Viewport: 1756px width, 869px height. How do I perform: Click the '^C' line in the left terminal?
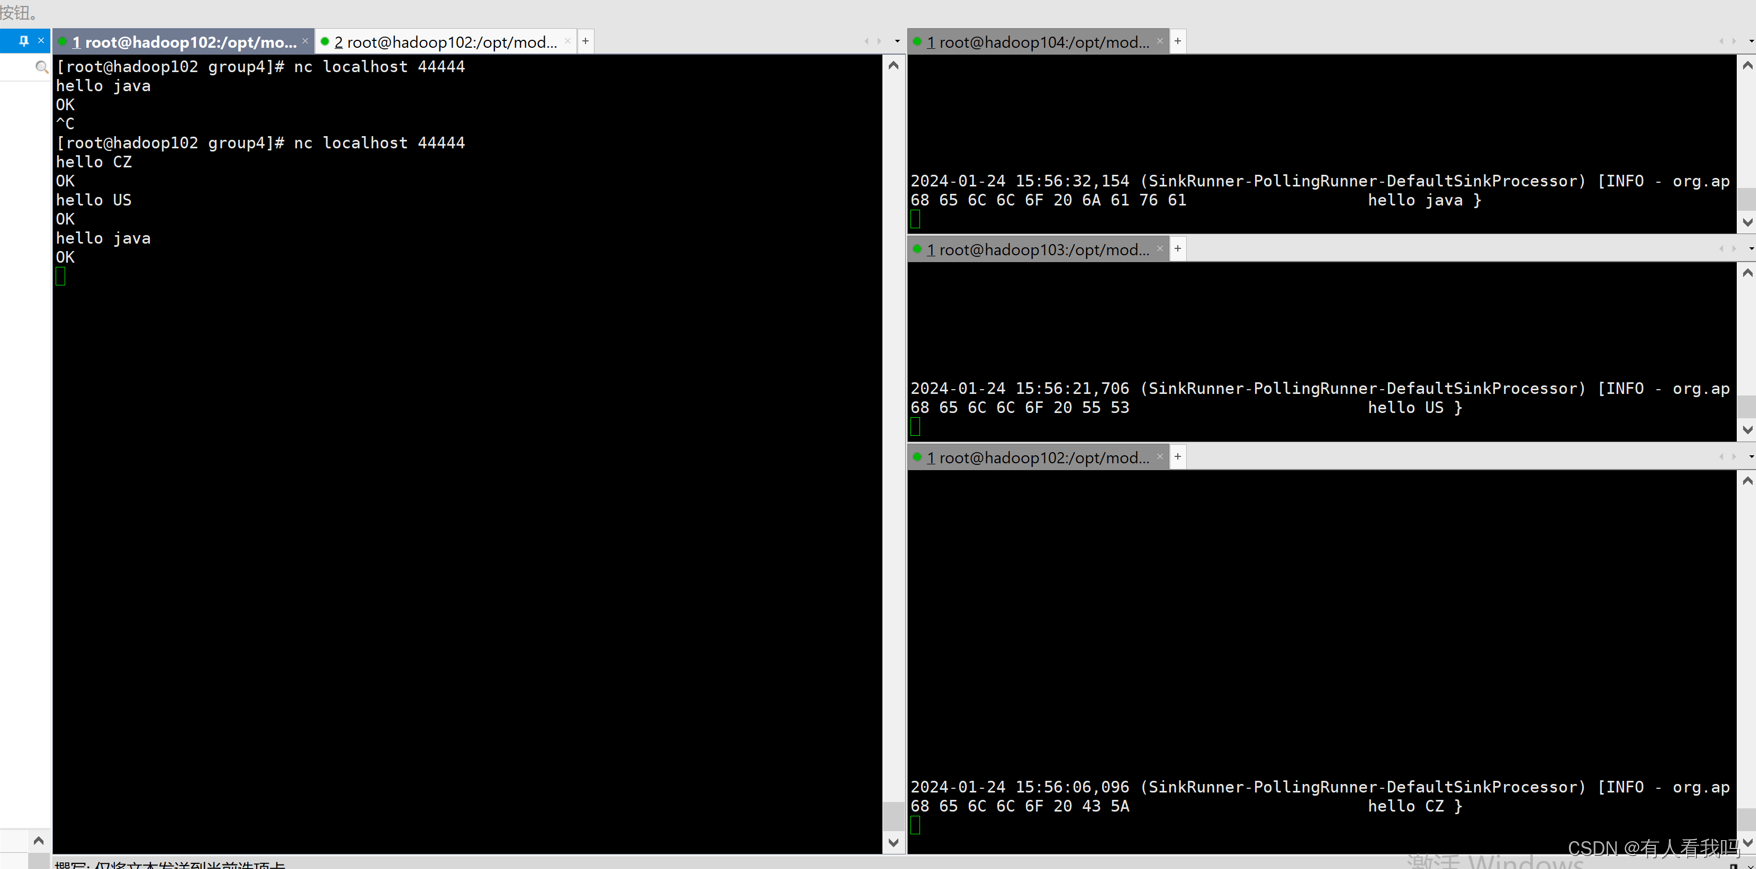(65, 124)
